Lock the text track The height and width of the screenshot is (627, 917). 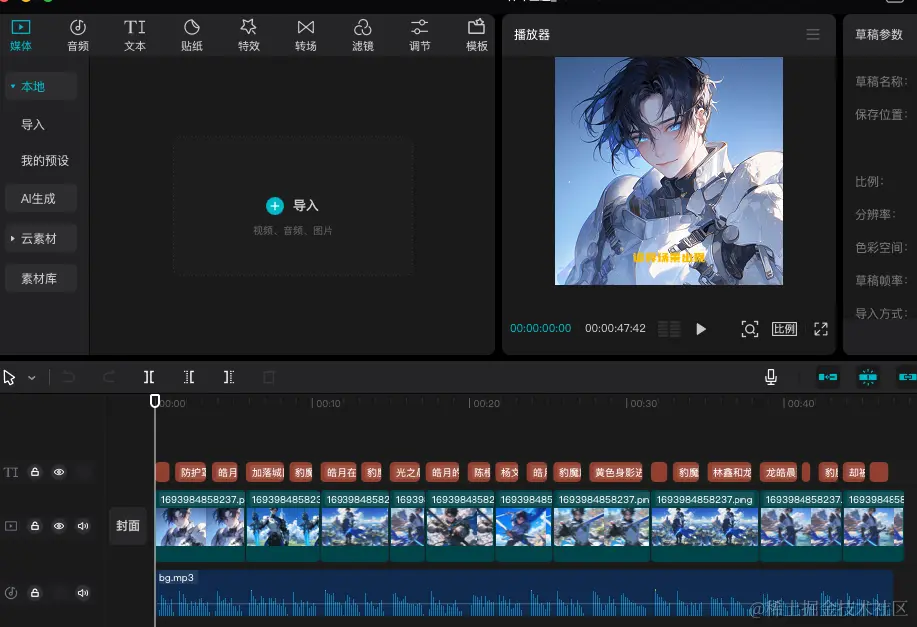[35, 471]
